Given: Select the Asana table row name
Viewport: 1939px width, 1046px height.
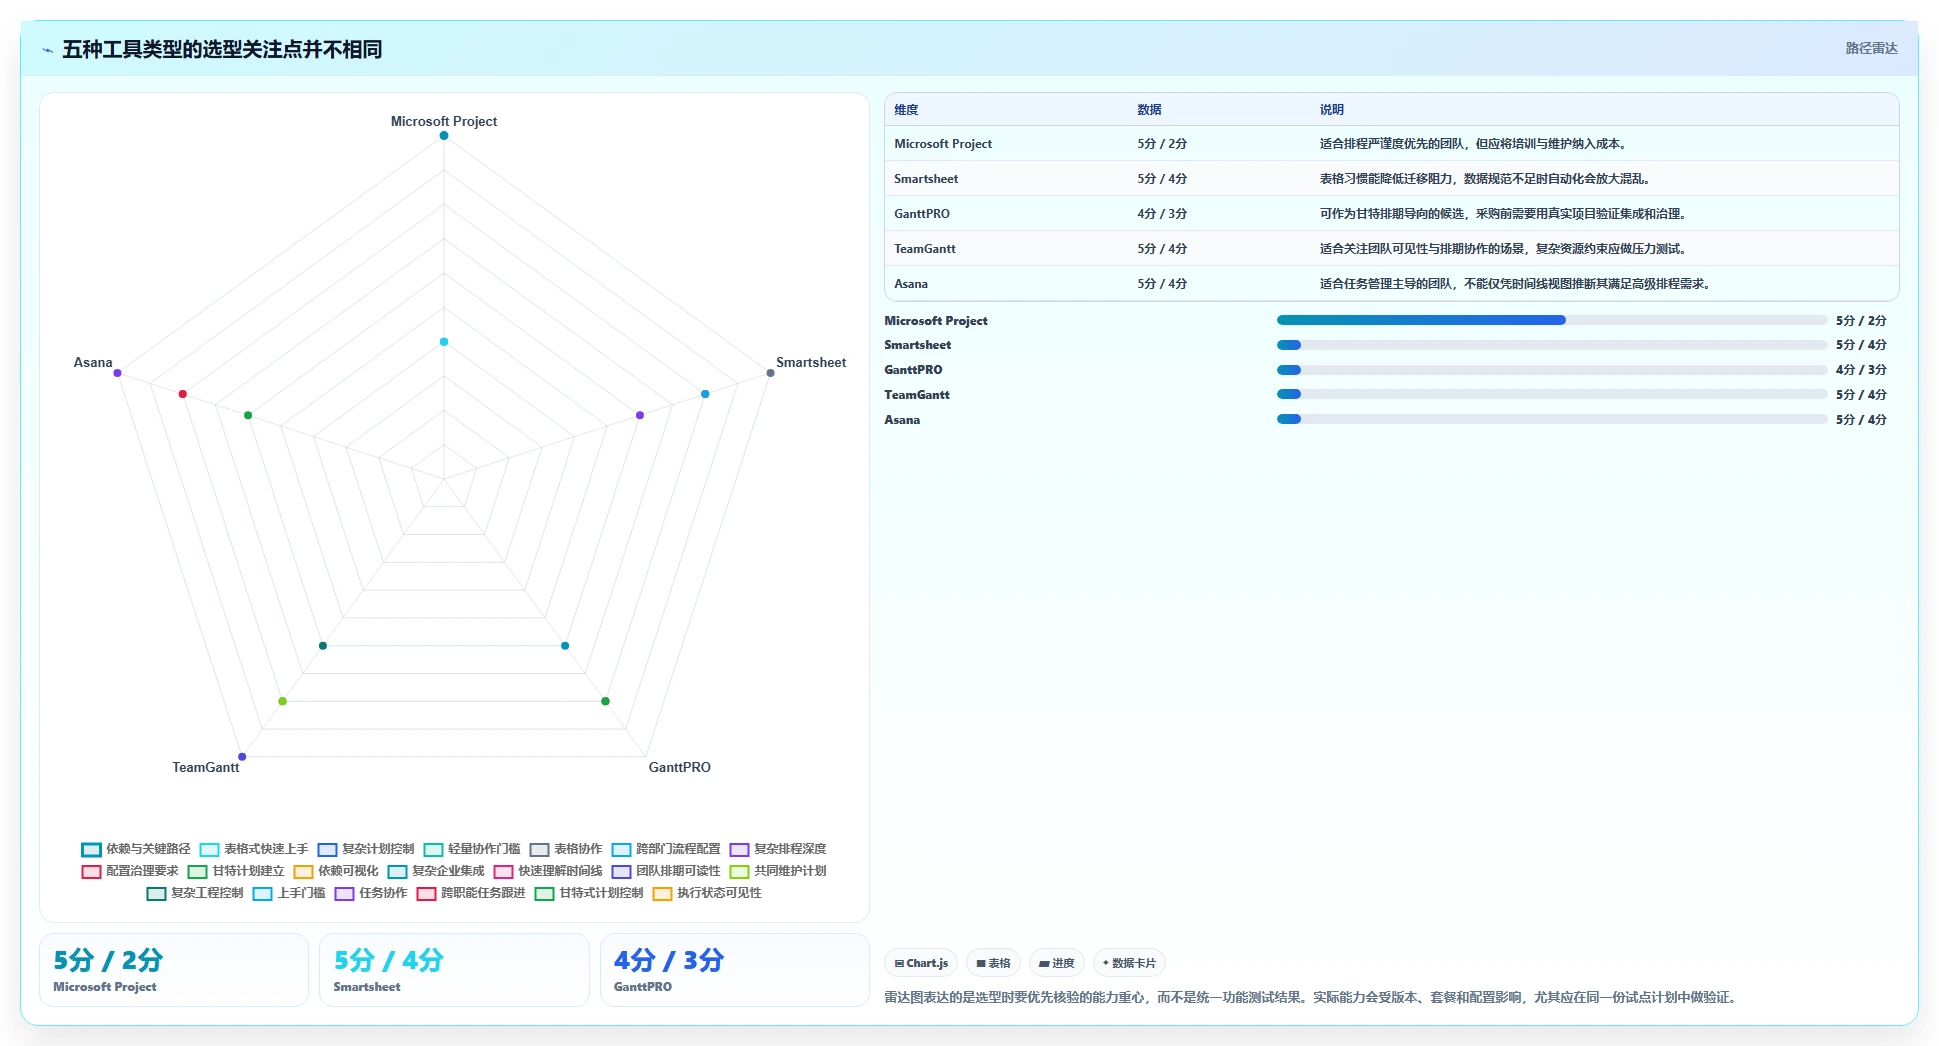Looking at the screenshot, I should pos(911,284).
